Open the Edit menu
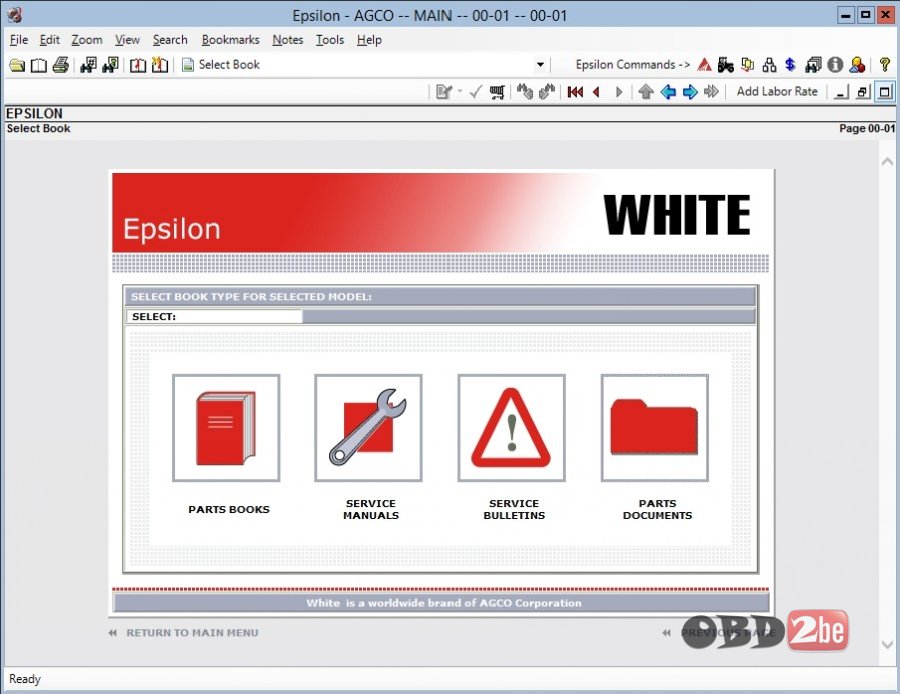This screenshot has width=900, height=694. tap(49, 40)
